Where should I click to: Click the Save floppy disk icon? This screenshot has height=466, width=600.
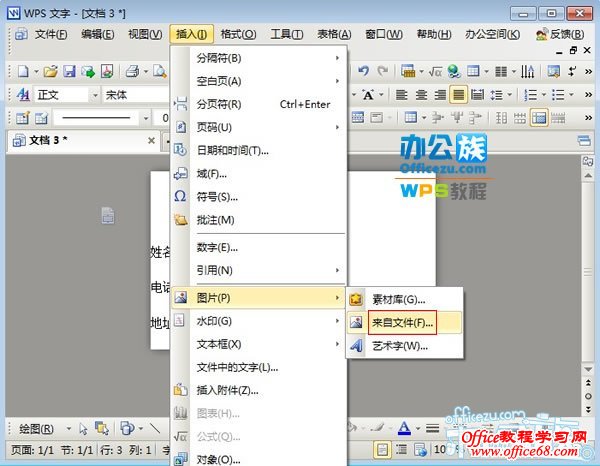(69, 71)
